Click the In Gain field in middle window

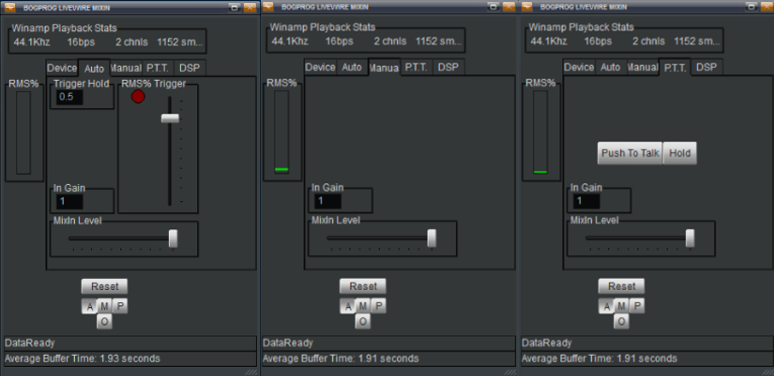point(328,201)
